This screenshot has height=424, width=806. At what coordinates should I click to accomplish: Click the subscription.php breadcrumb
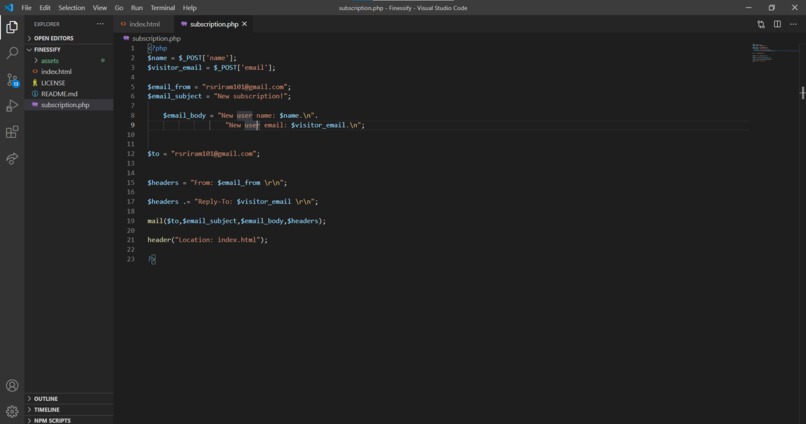tap(156, 39)
